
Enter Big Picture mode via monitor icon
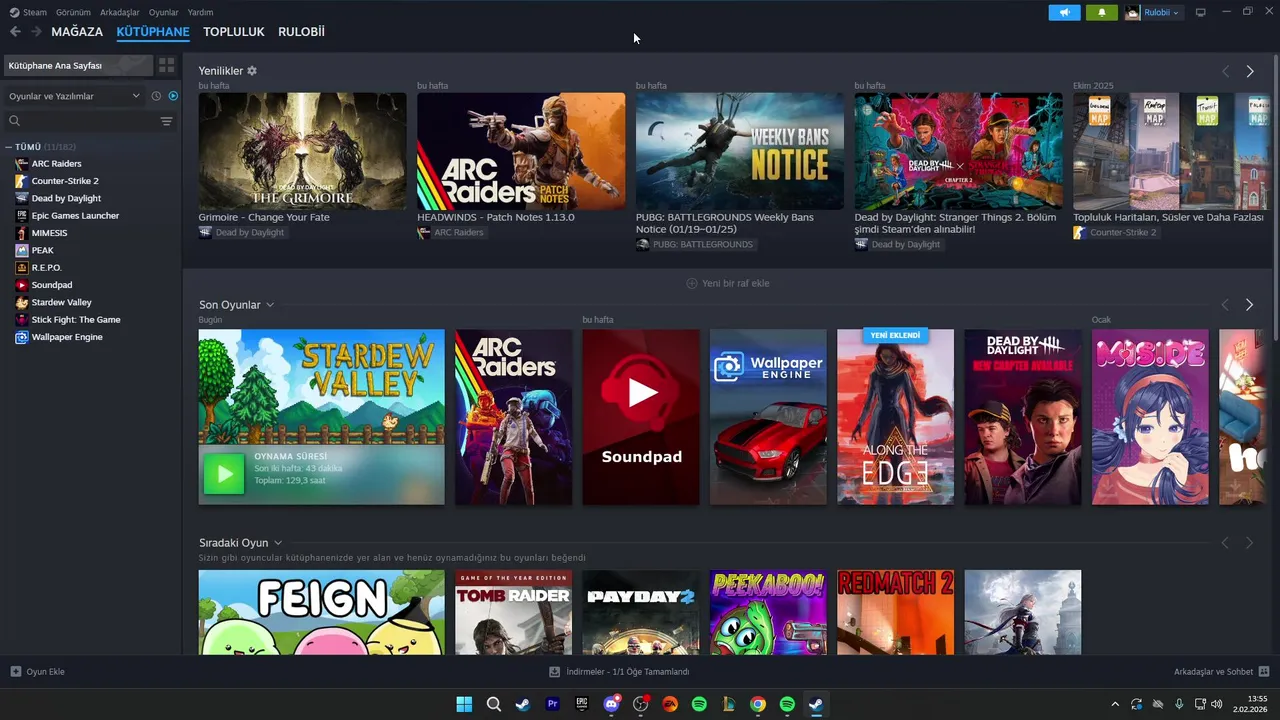pyautogui.click(x=1201, y=13)
